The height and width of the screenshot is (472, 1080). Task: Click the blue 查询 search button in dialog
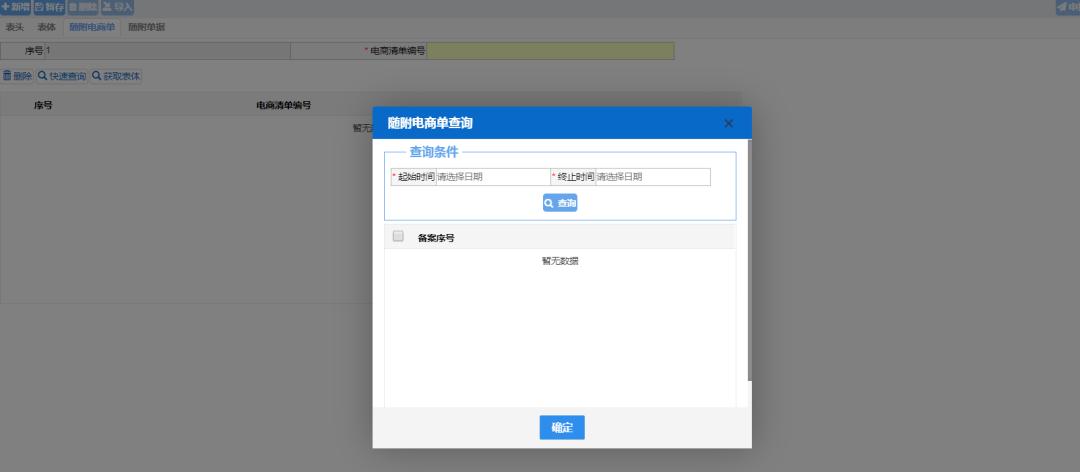click(560, 203)
